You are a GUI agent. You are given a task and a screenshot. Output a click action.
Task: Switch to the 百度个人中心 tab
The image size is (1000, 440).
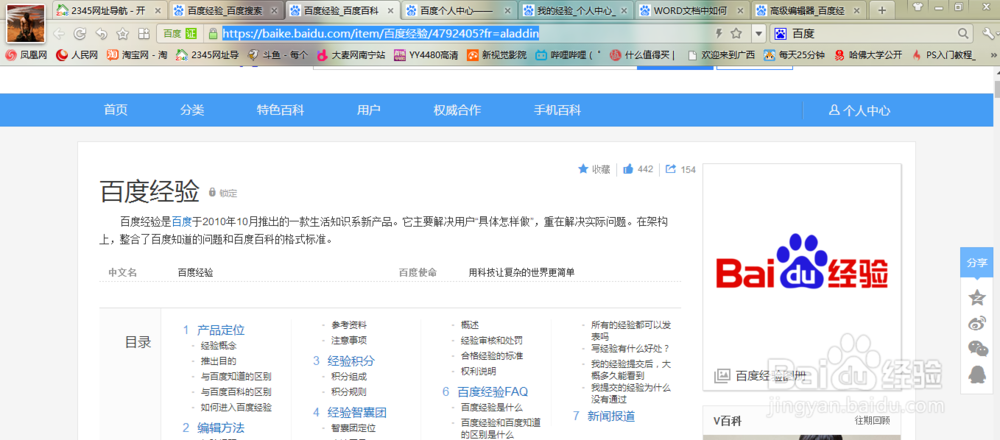tap(458, 10)
